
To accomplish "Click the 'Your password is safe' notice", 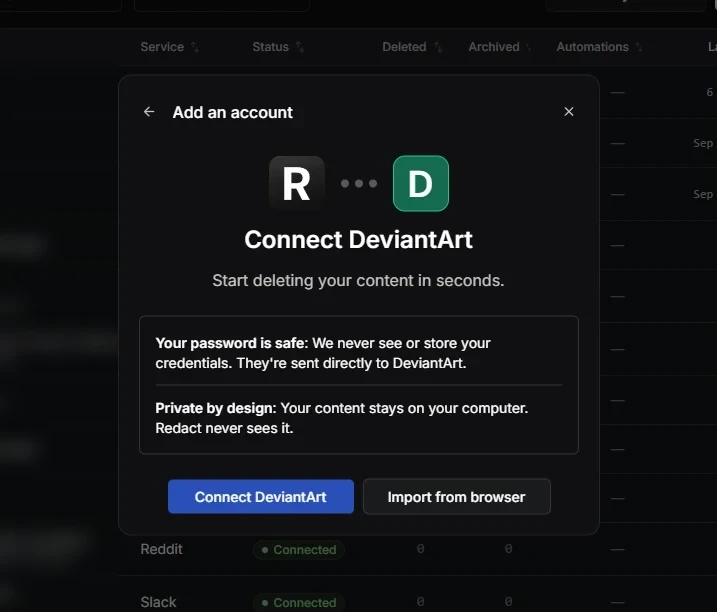I will pyautogui.click(x=323, y=353).
